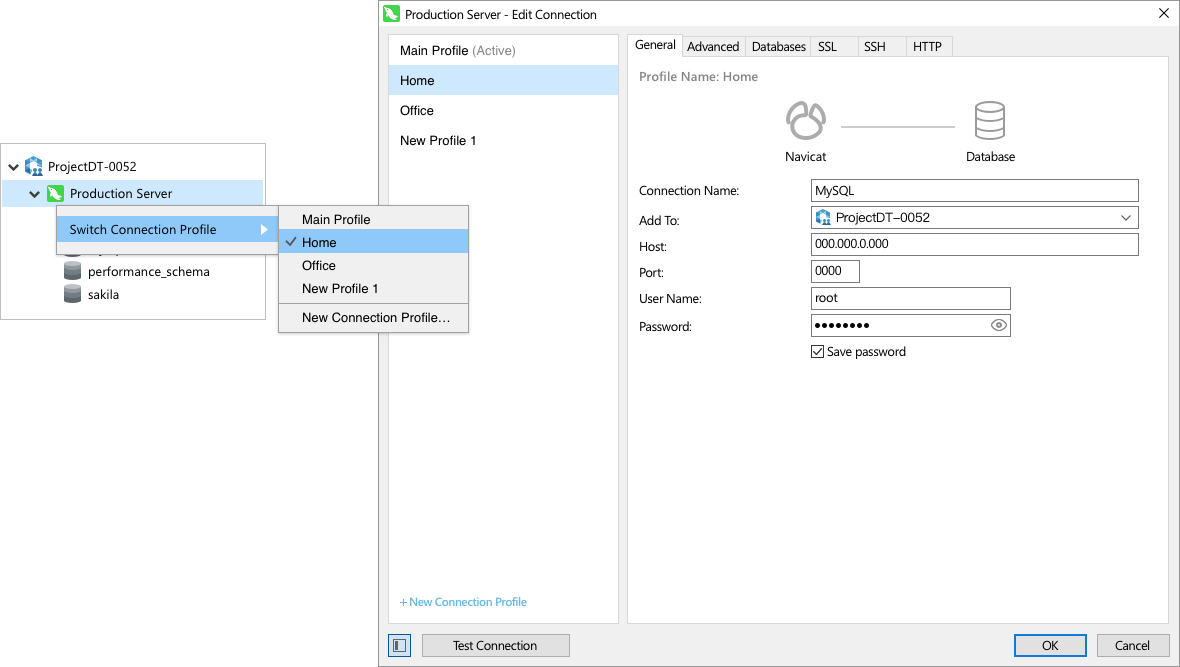Image resolution: width=1180 pixels, height=667 pixels.
Task: Open the Switch Connection Profile submenu arrow
Action: (x=264, y=230)
